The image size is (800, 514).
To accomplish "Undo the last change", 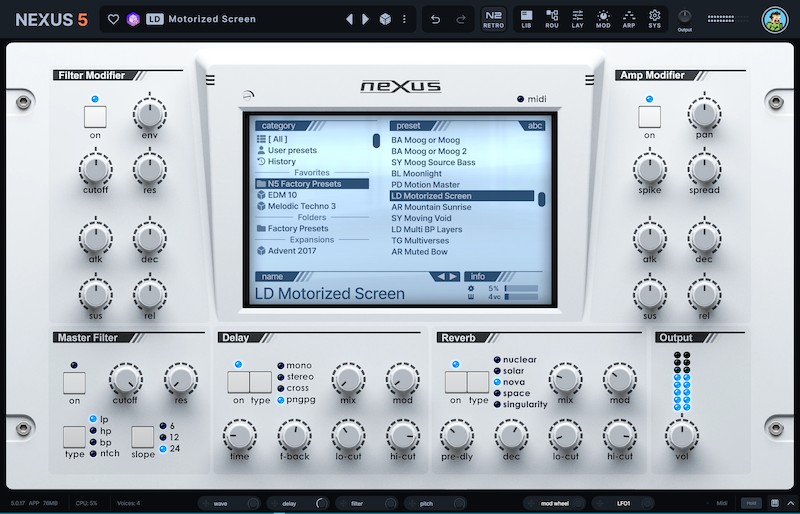I will 435,19.
